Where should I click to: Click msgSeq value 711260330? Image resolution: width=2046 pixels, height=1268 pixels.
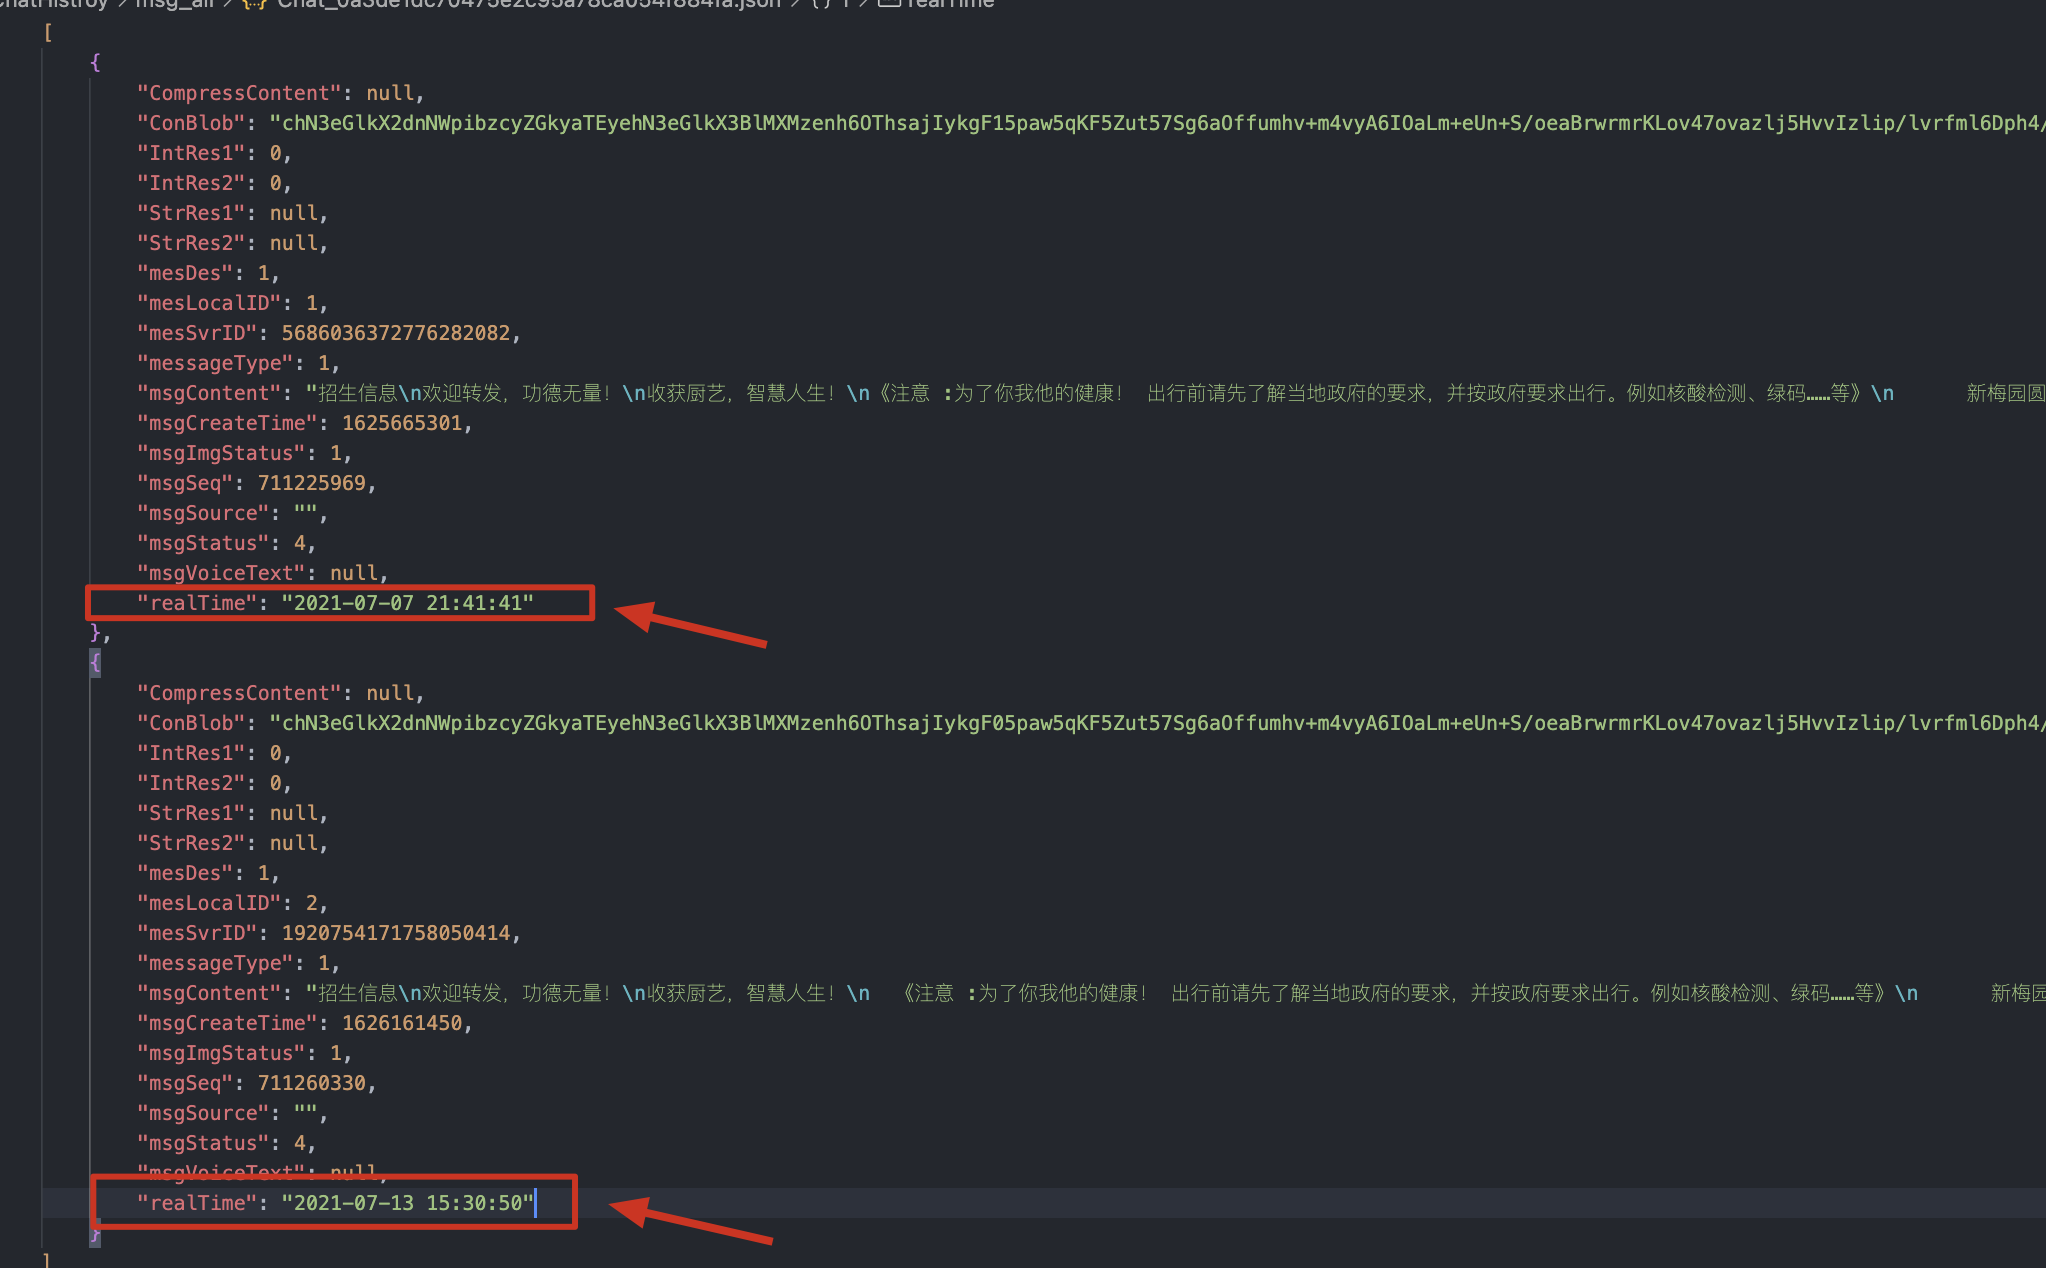click(x=312, y=1083)
